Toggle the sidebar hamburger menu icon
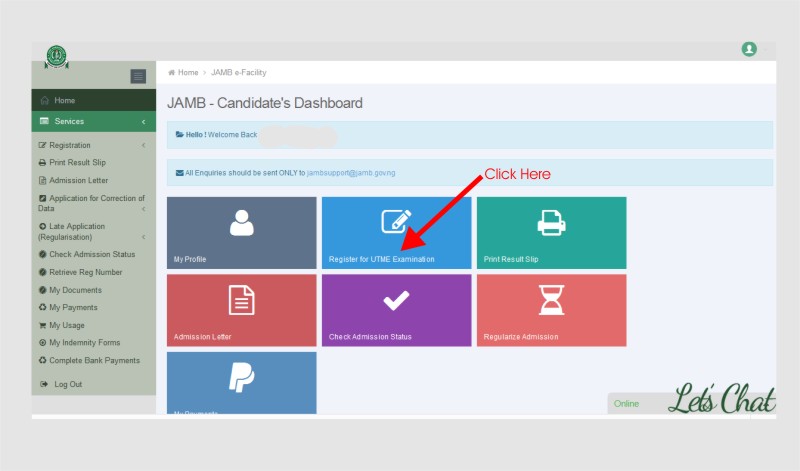 [138, 76]
